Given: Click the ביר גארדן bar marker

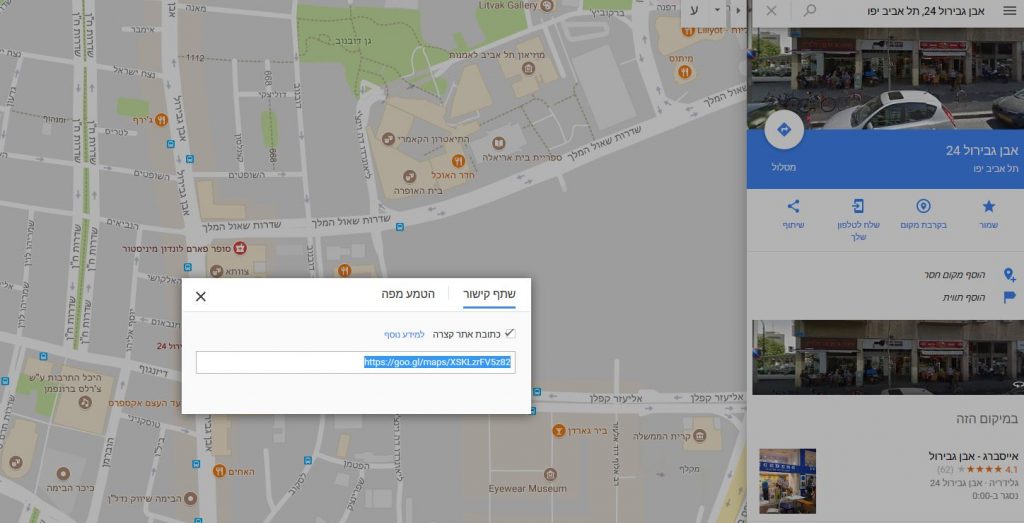Looking at the screenshot, I should [x=559, y=431].
